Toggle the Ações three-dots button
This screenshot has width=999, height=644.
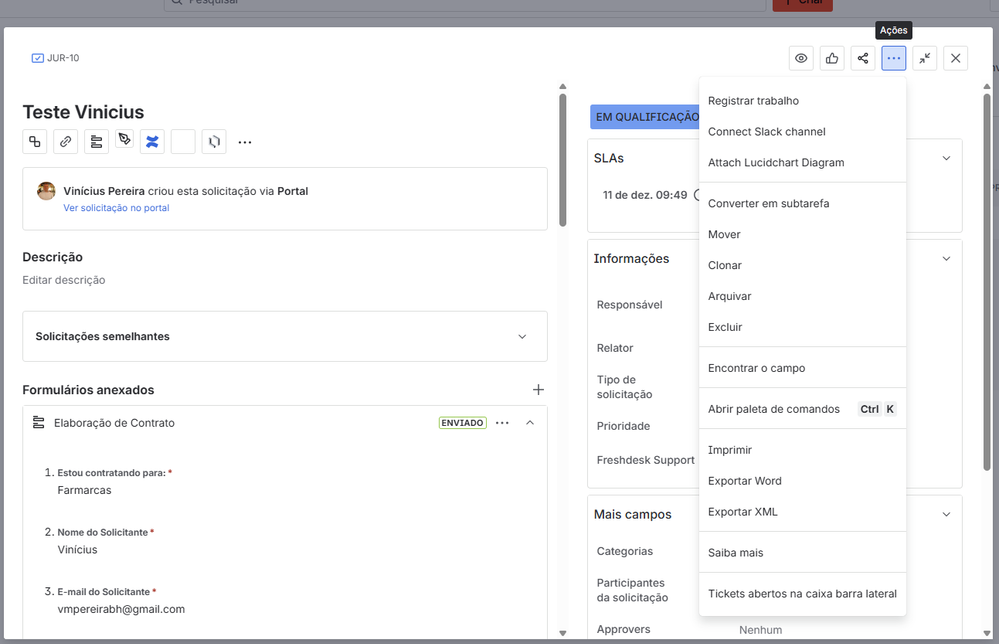tap(894, 59)
